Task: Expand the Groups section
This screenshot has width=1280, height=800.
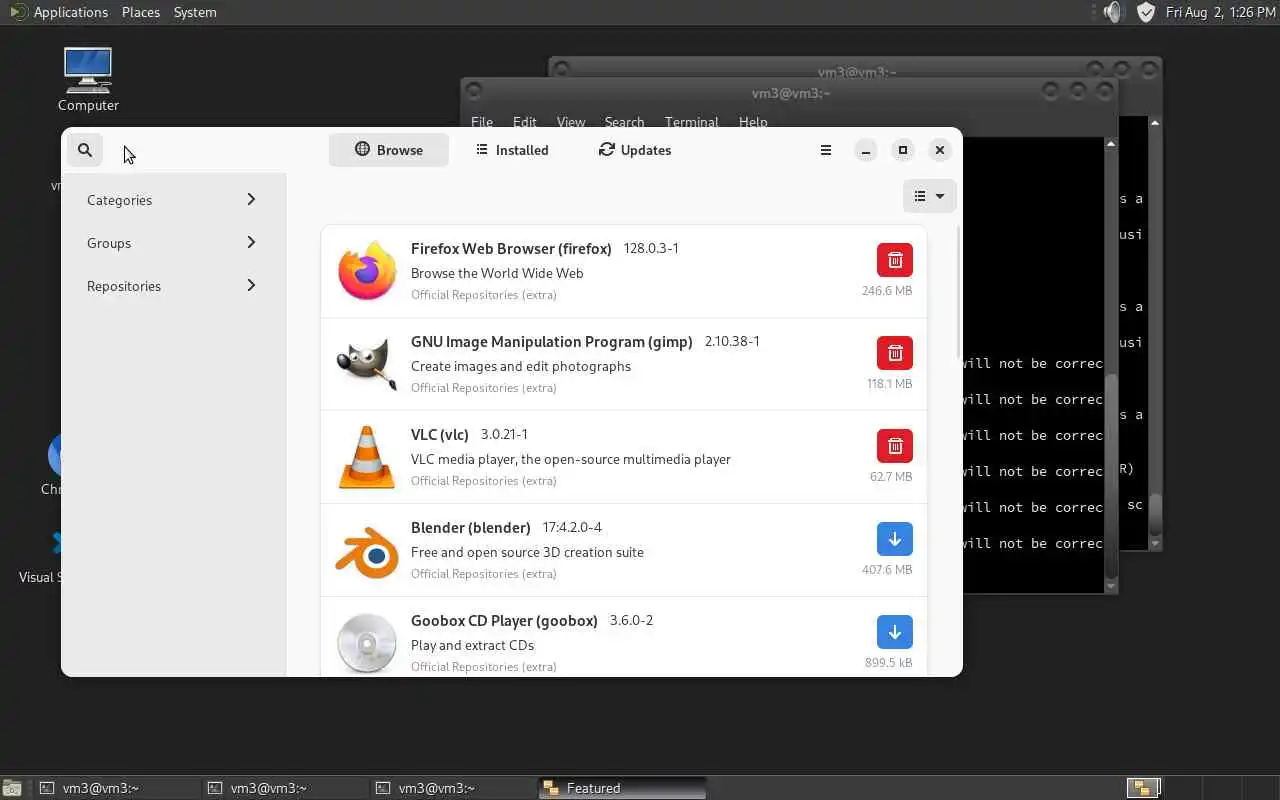Action: [173, 243]
